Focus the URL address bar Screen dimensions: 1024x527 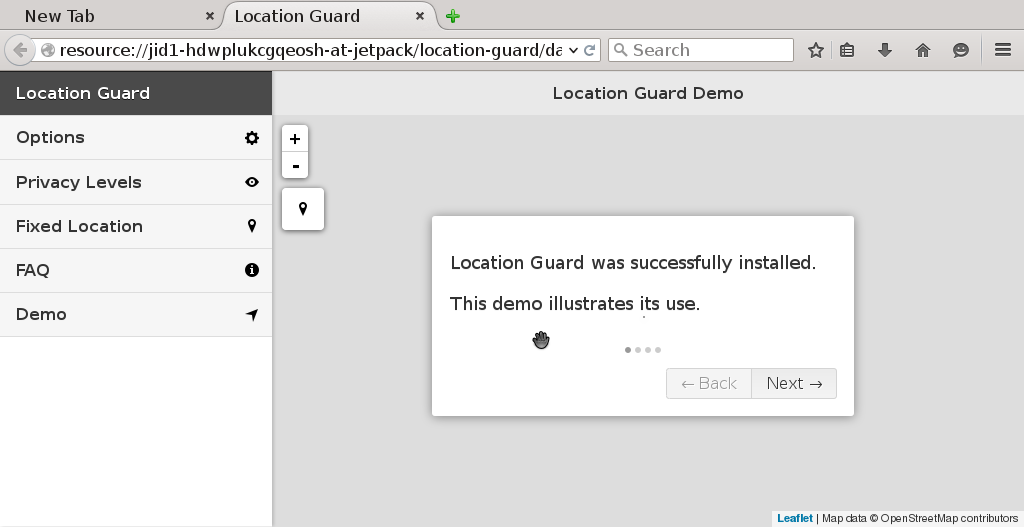pos(310,50)
